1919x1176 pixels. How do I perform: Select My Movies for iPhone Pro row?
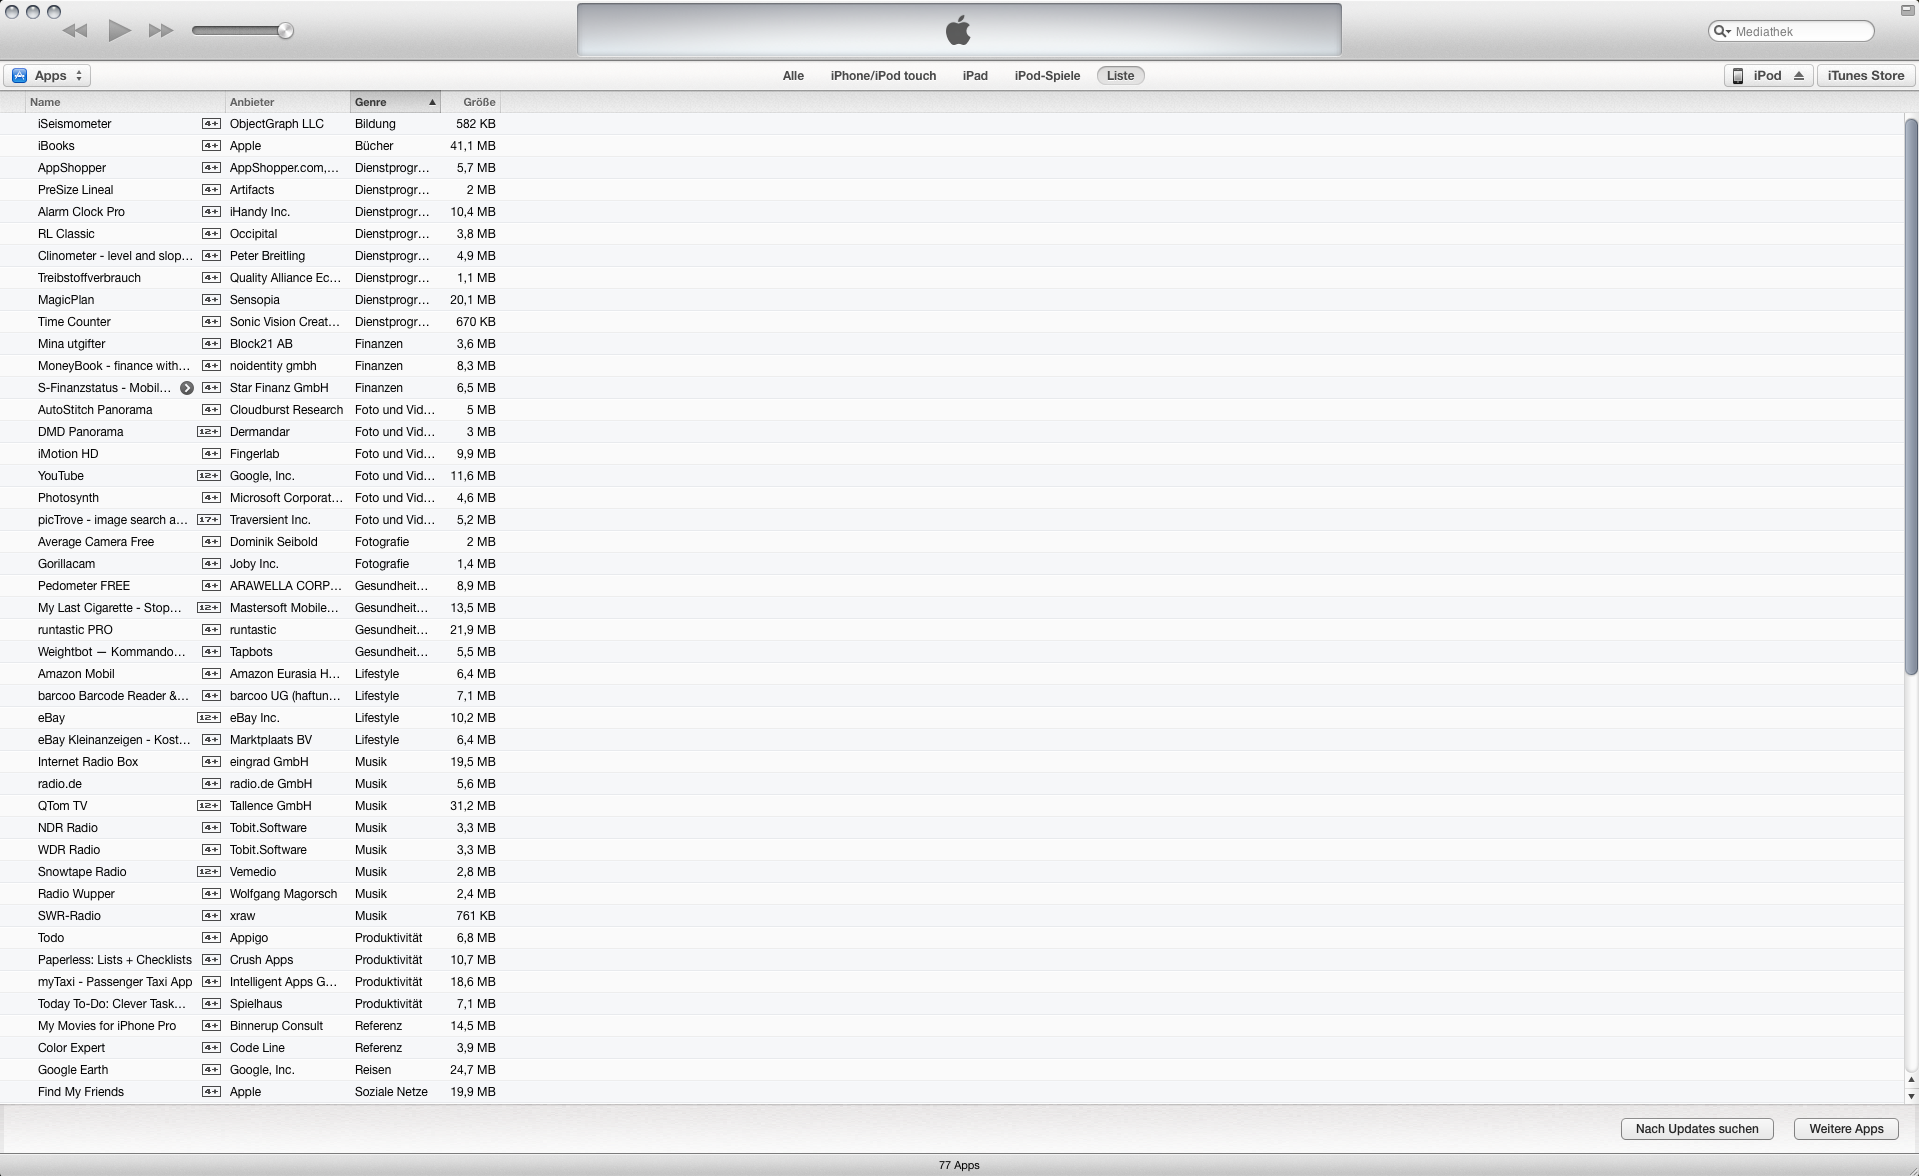click(951, 1026)
